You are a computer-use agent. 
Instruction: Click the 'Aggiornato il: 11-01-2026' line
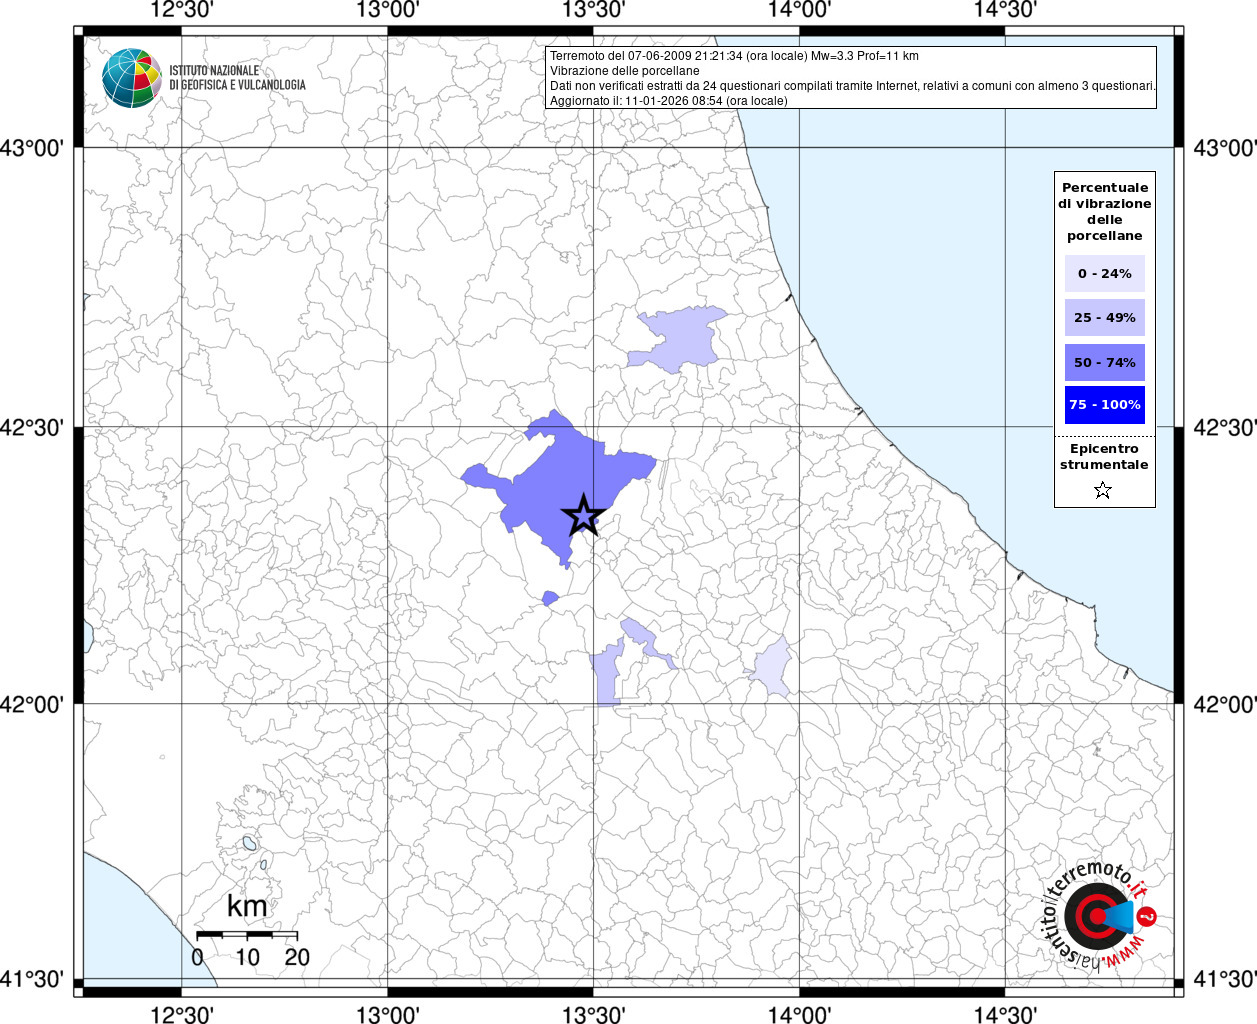click(669, 101)
